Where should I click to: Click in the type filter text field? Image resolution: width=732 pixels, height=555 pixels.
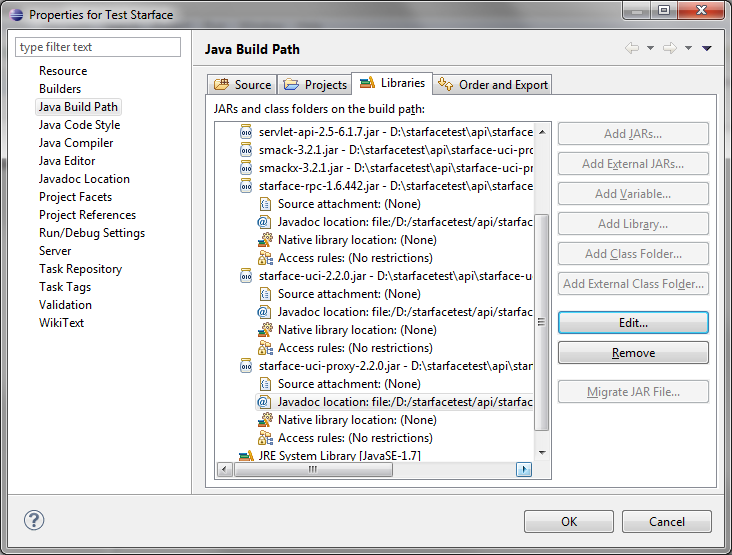98,47
